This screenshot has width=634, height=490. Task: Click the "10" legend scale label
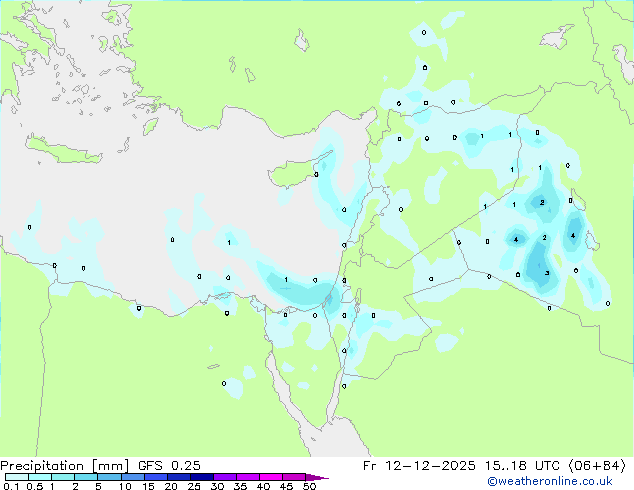pos(125,486)
